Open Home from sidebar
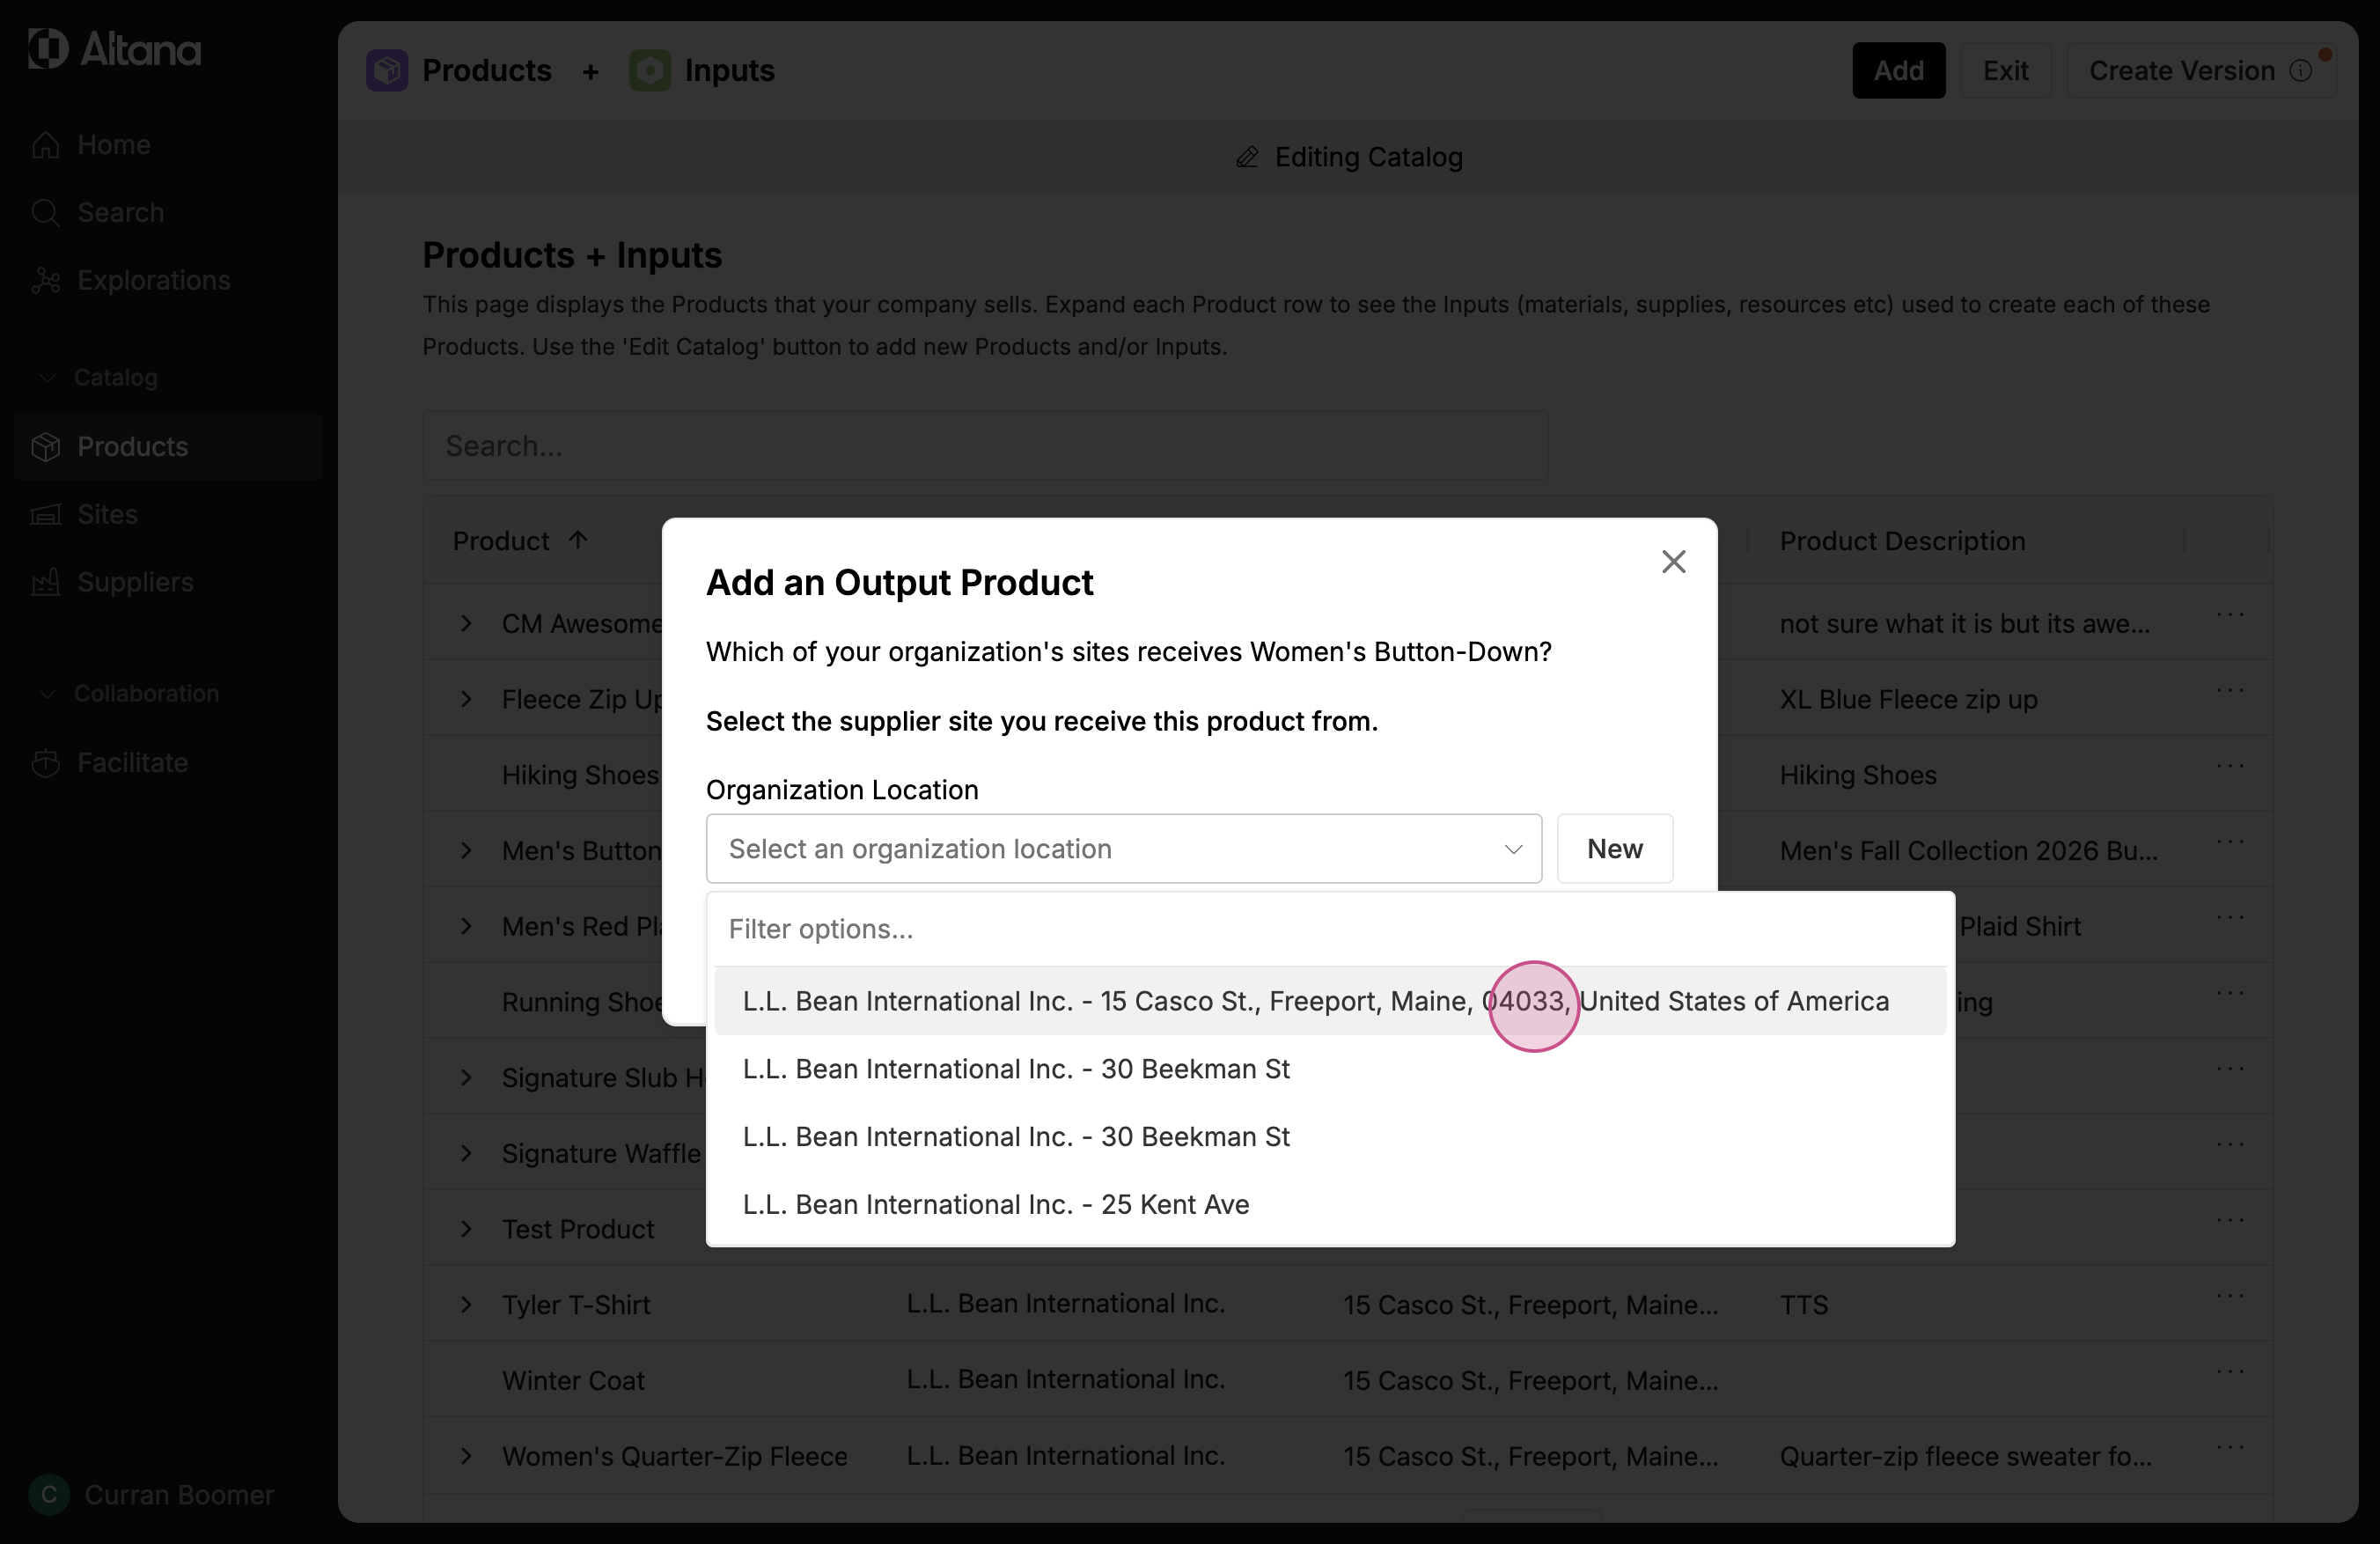This screenshot has width=2380, height=1544. pos(113,145)
